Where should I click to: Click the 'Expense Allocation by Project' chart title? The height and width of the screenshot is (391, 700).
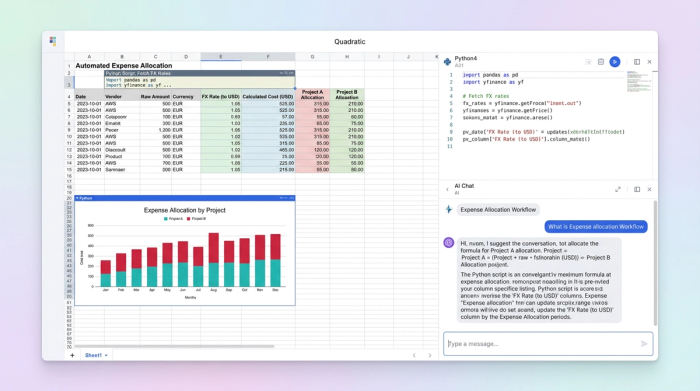coord(184,210)
